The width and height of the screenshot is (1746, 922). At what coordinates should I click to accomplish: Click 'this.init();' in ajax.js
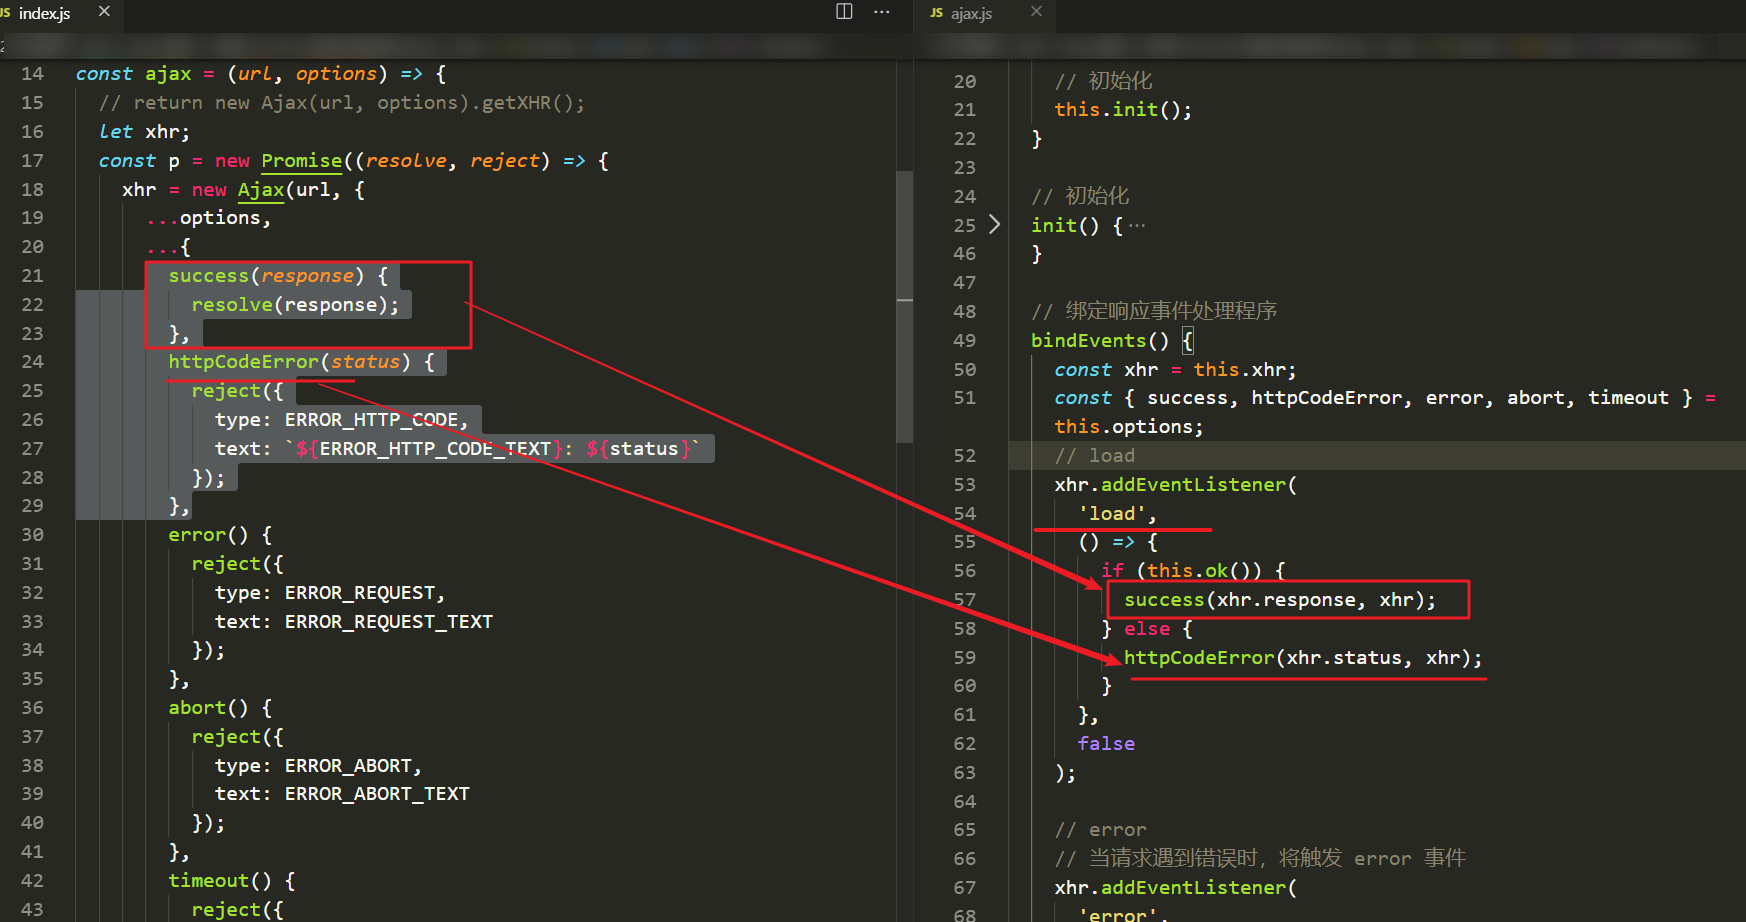(x=1123, y=110)
